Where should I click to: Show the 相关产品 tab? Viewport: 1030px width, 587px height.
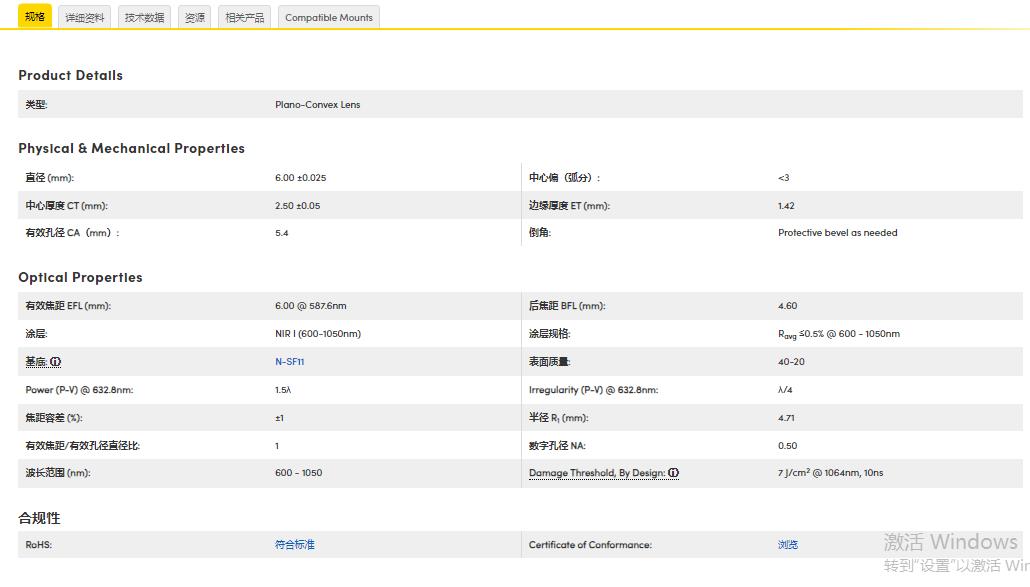point(245,18)
